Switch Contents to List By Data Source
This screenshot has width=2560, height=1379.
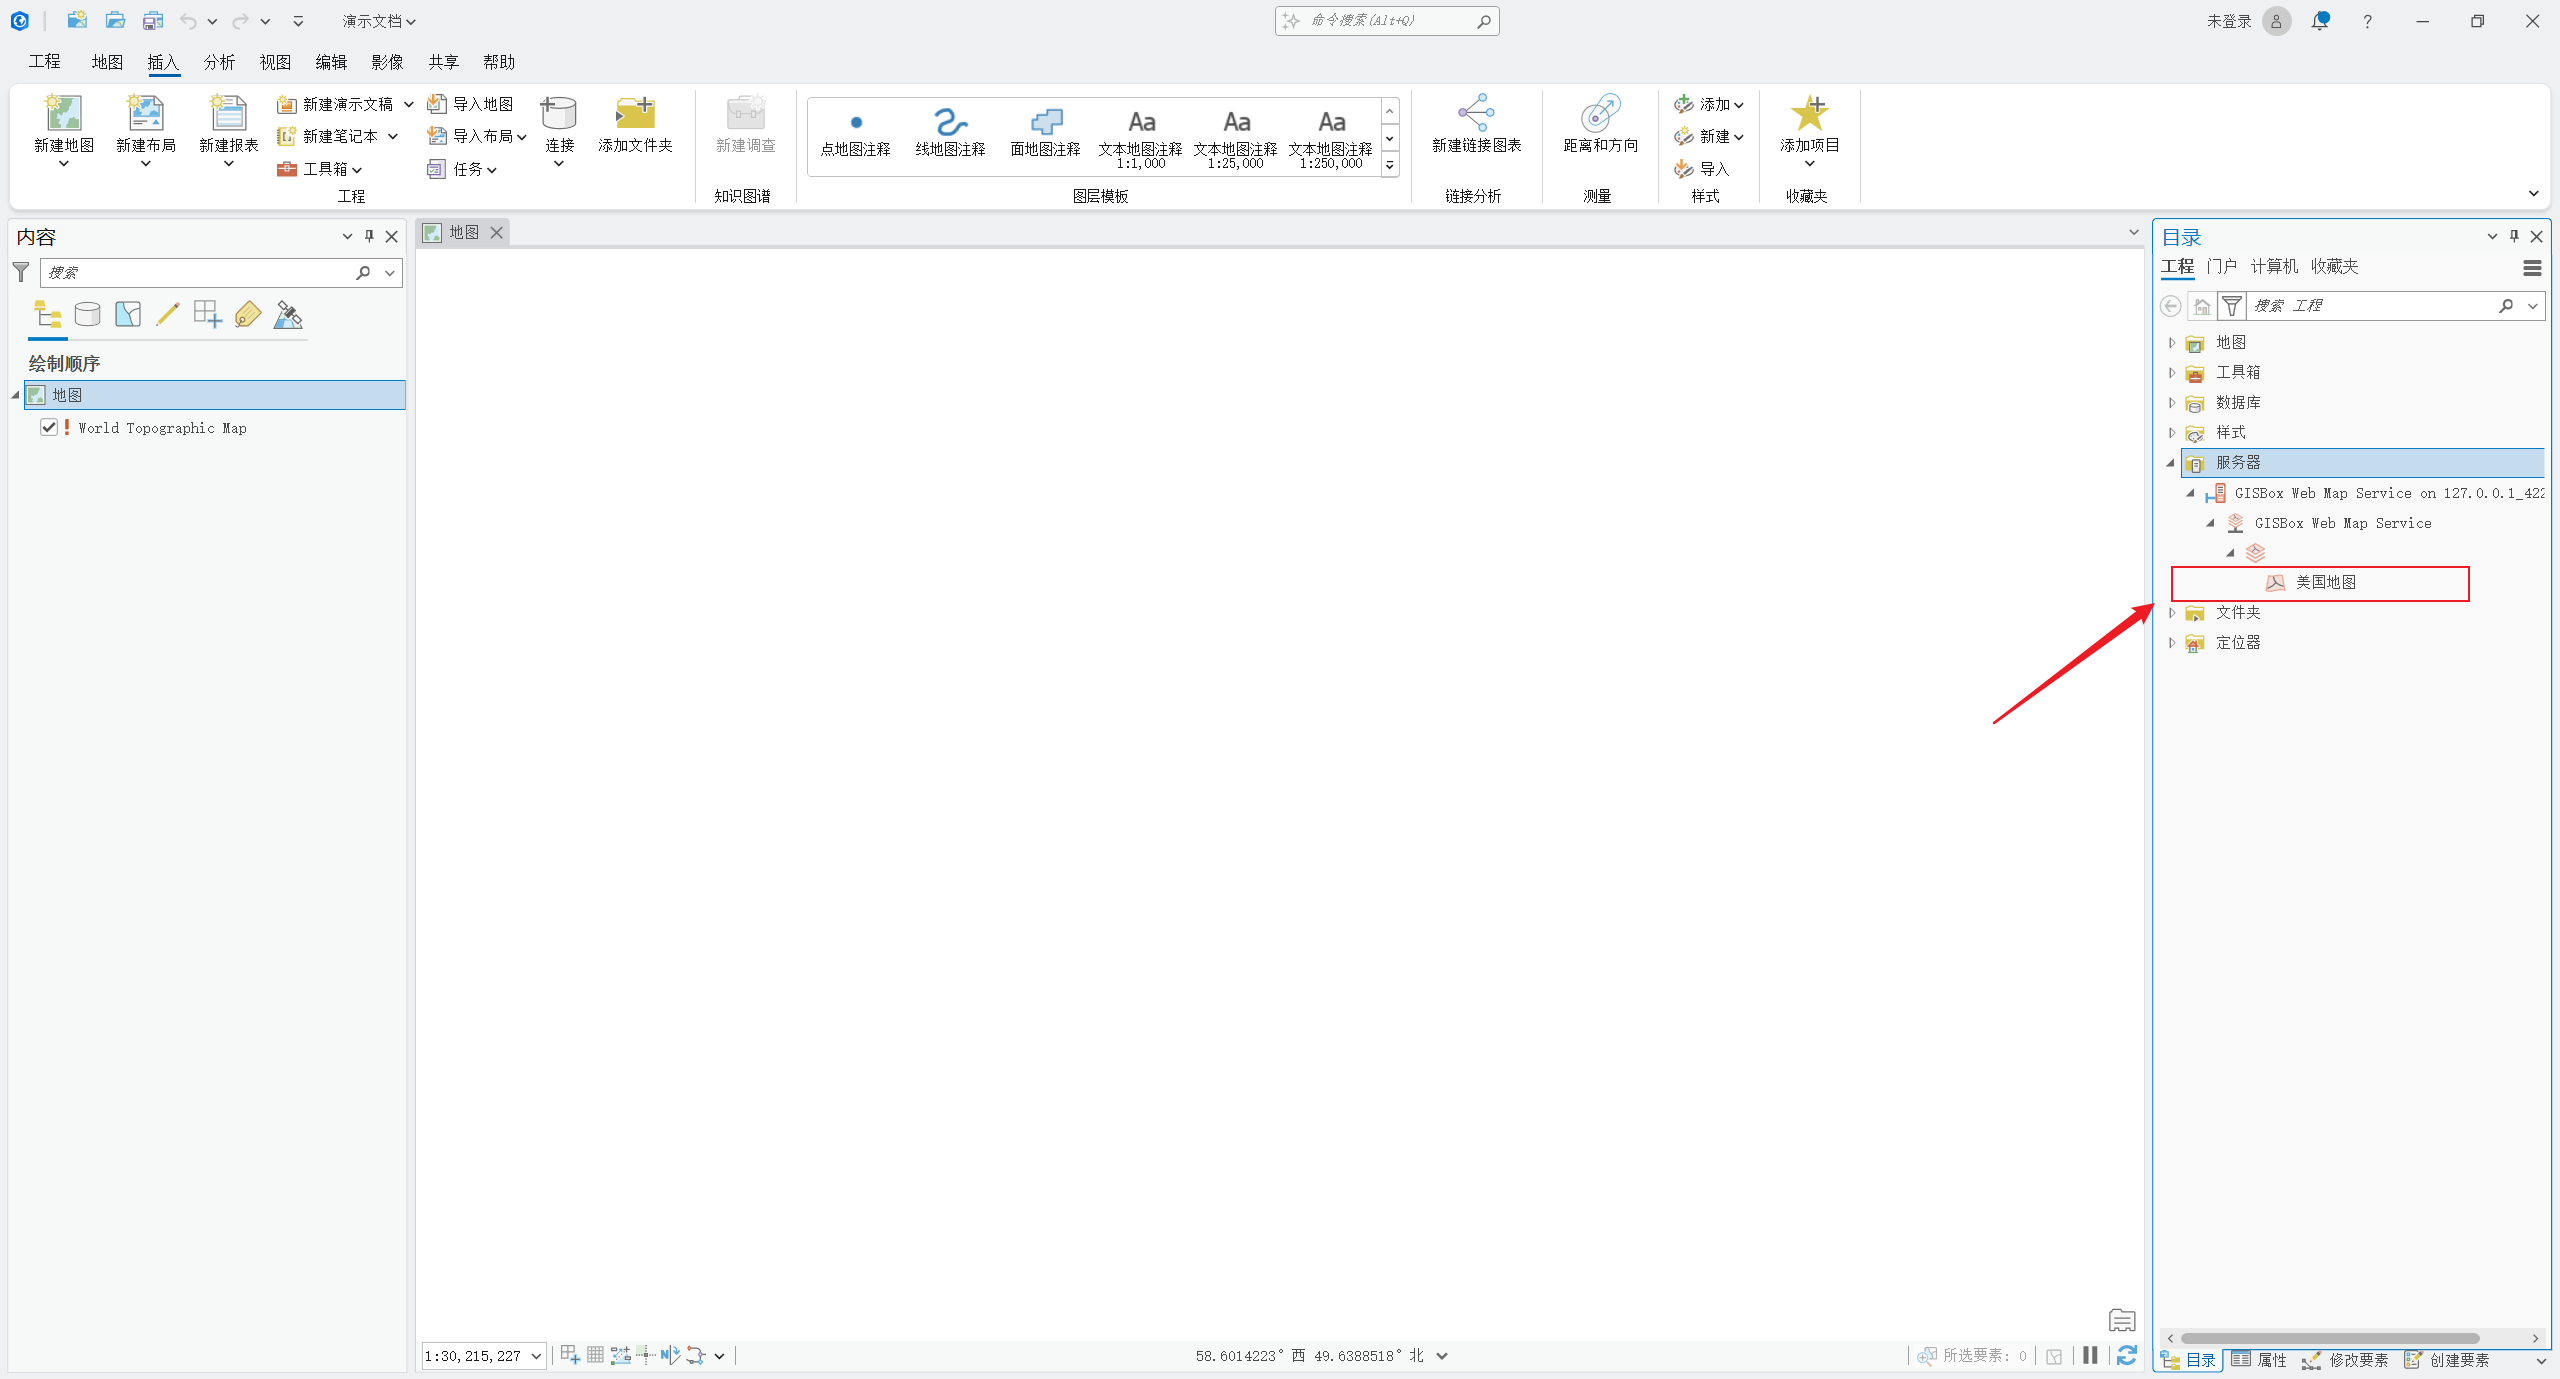(88, 315)
